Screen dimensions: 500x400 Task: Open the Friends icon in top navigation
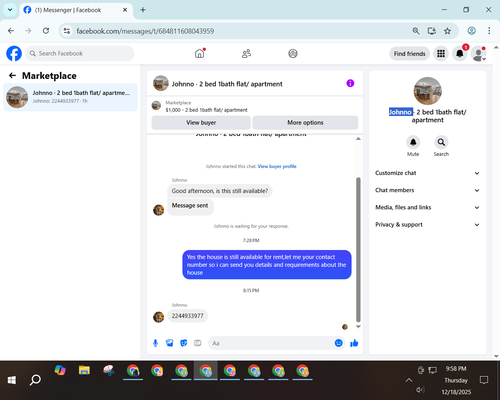point(246,53)
